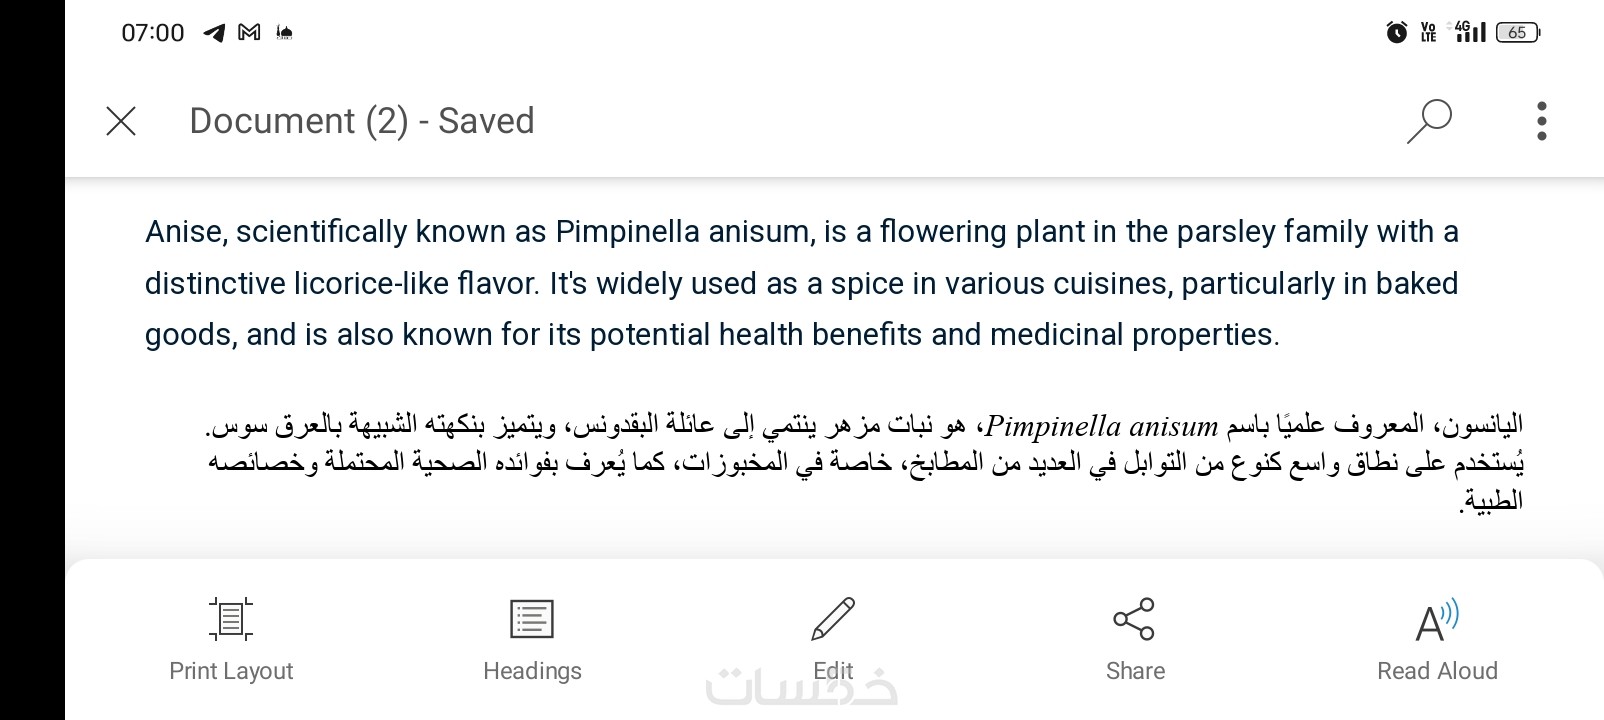Click the Share label
The image size is (1604, 720).
(x=1135, y=671)
